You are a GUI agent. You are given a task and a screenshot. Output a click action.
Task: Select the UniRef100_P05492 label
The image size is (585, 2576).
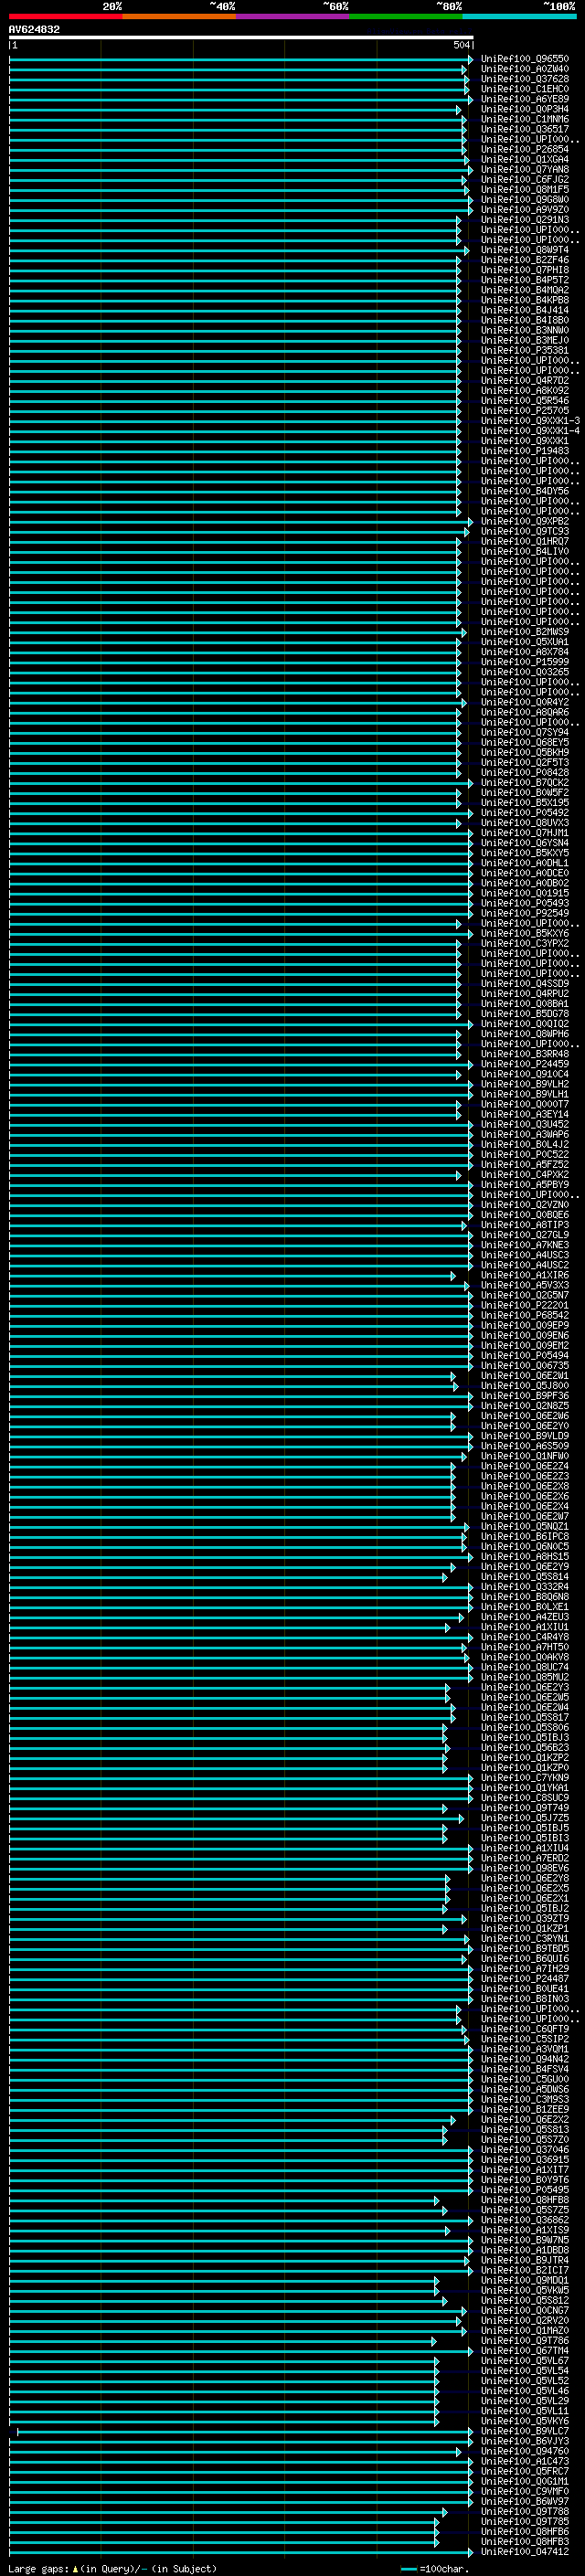525,812
